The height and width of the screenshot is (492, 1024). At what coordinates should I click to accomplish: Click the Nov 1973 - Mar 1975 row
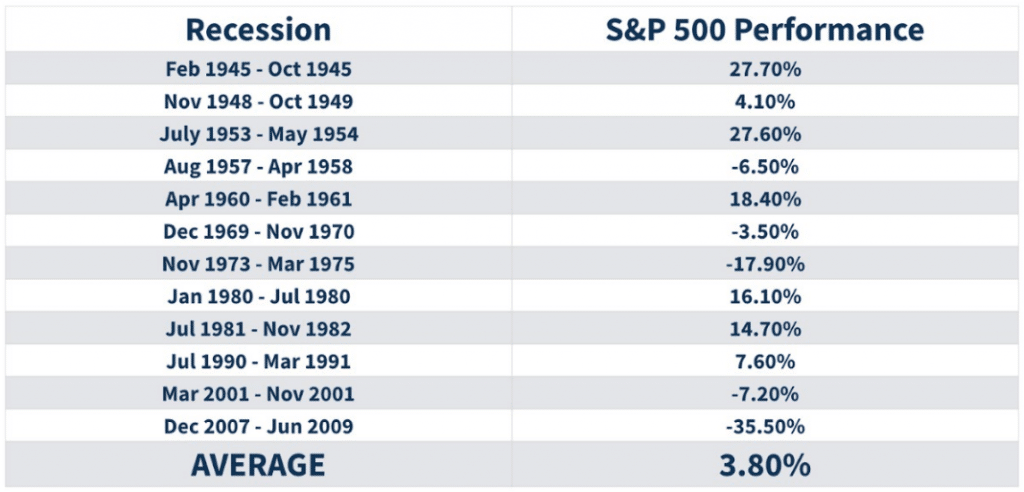click(x=258, y=264)
